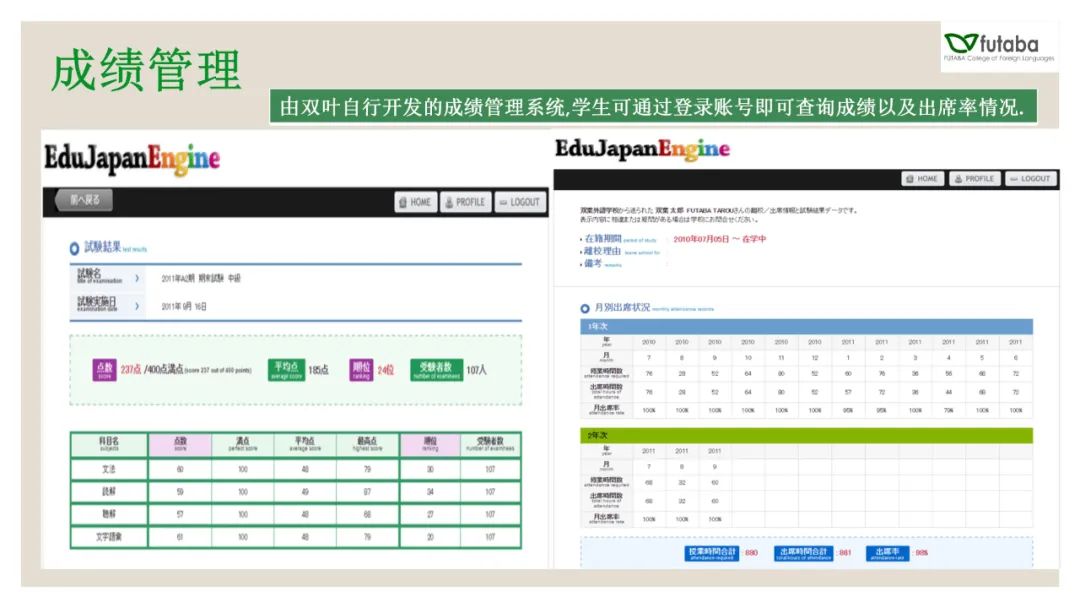Screen dimensions: 1080x608
Task: Click the EduJapanEngine logo on the test results page
Action: coord(131,158)
